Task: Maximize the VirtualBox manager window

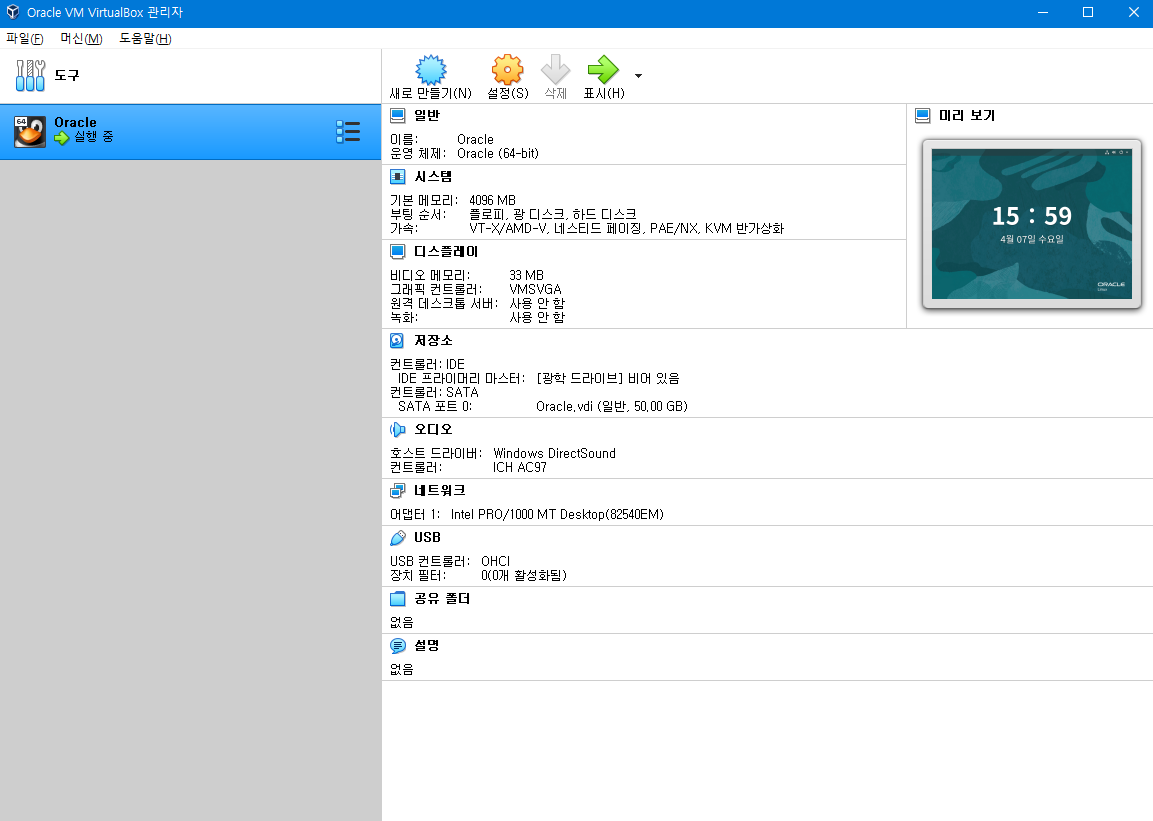Action: point(1088,12)
